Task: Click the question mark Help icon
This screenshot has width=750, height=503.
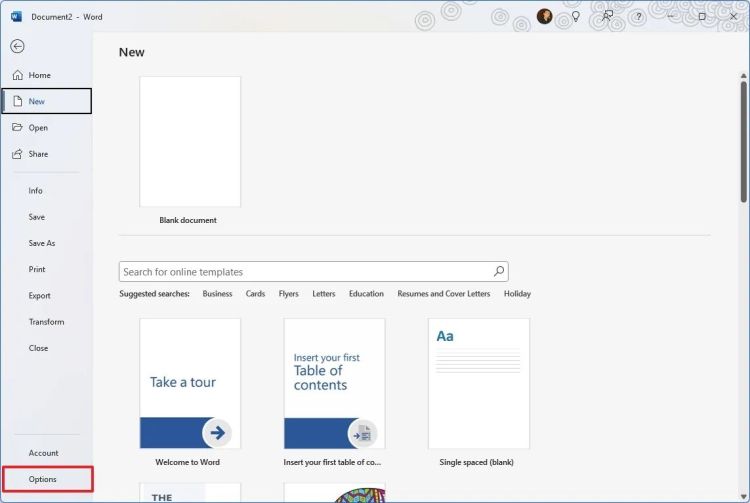Action: click(638, 17)
